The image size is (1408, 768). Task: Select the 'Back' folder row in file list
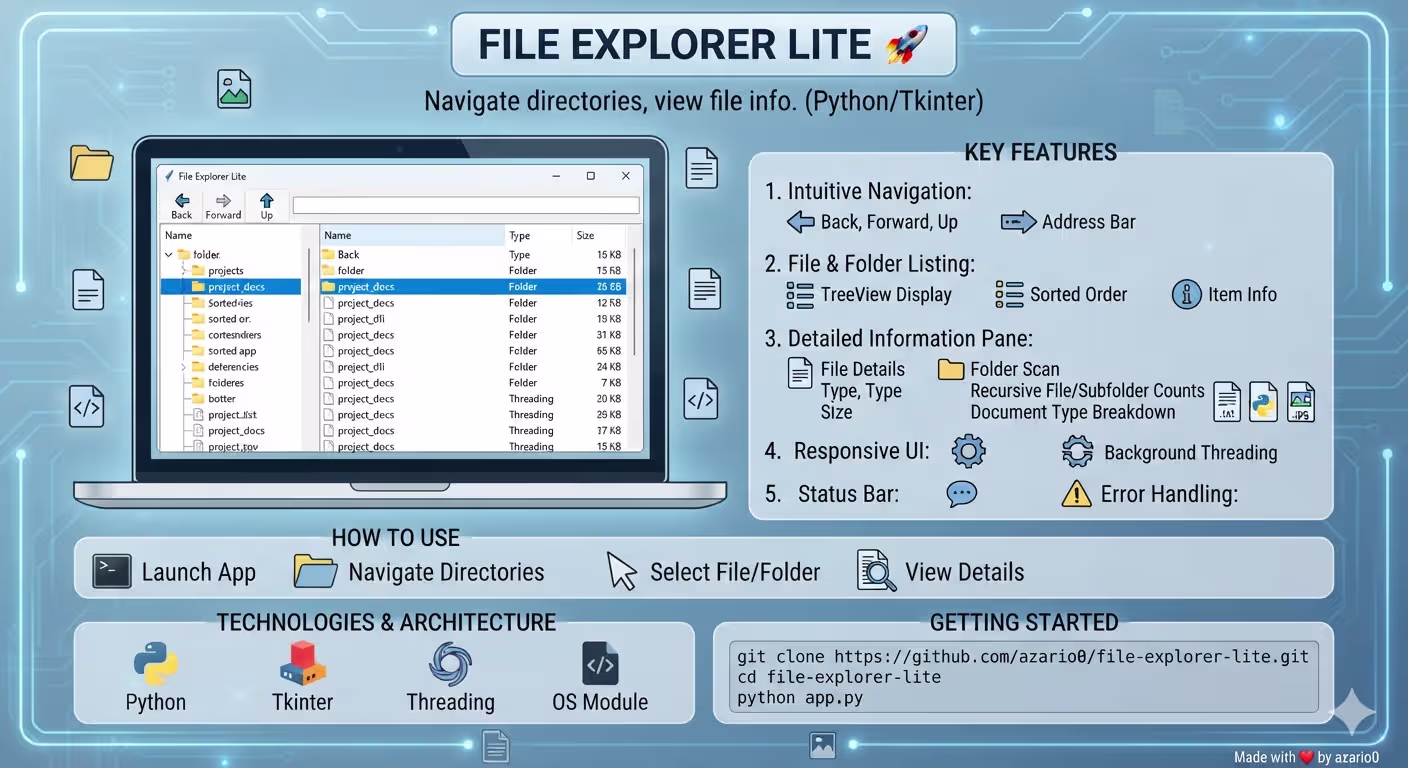pyautogui.click(x=472, y=255)
